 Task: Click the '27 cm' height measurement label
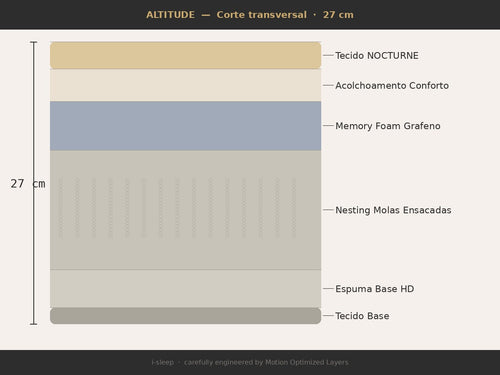pos(28,184)
